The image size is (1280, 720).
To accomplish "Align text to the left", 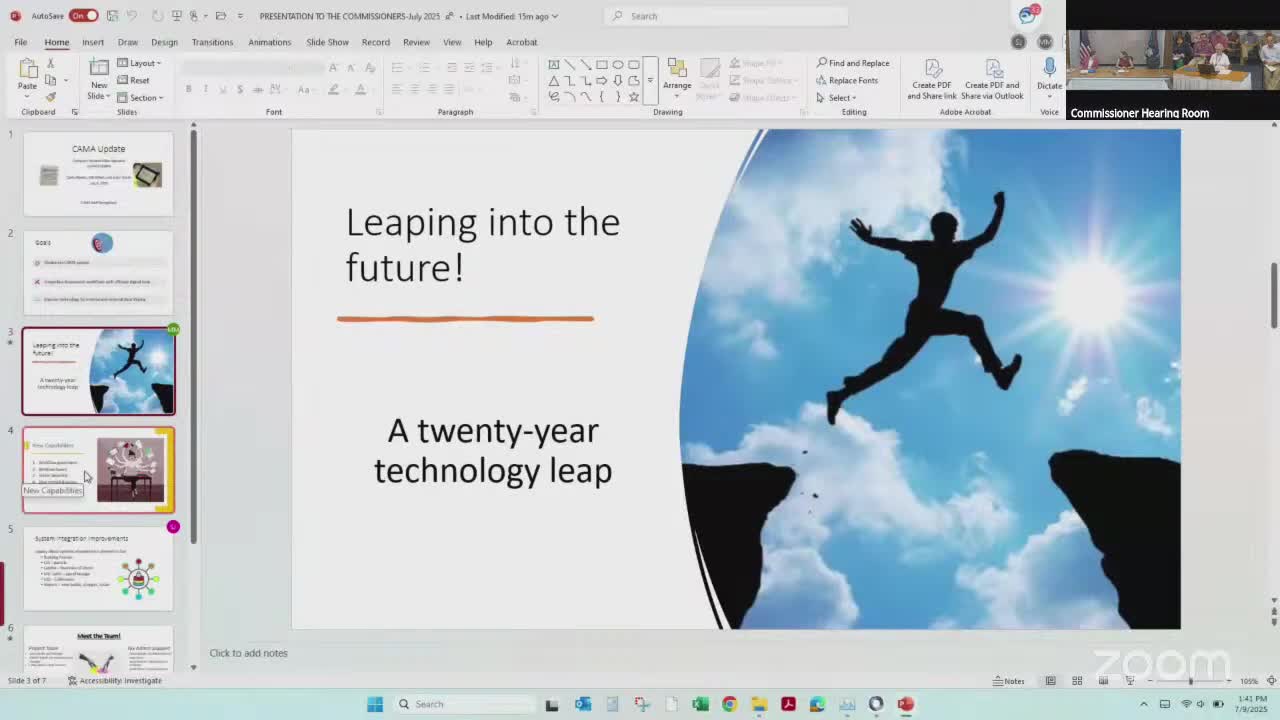I will click(x=397, y=89).
